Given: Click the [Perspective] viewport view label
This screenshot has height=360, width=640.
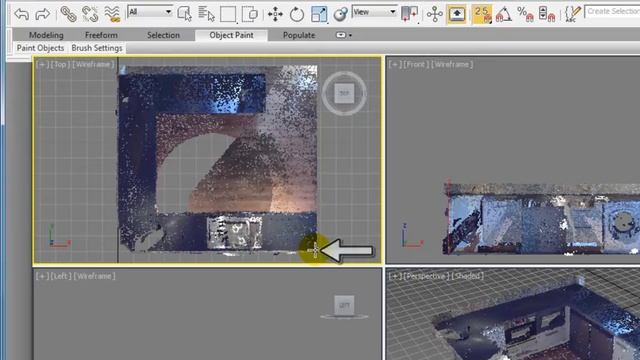Looking at the screenshot, I should click(x=426, y=276).
